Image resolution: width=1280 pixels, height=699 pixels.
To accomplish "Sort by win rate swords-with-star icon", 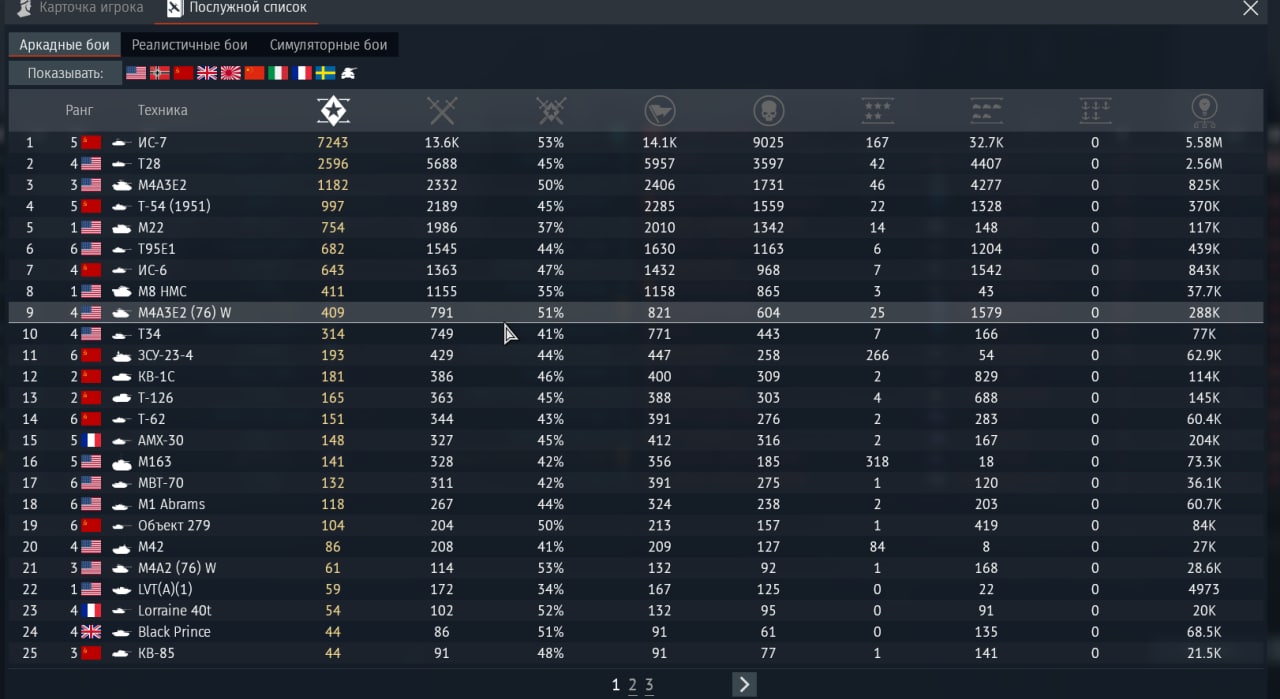I will (551, 110).
